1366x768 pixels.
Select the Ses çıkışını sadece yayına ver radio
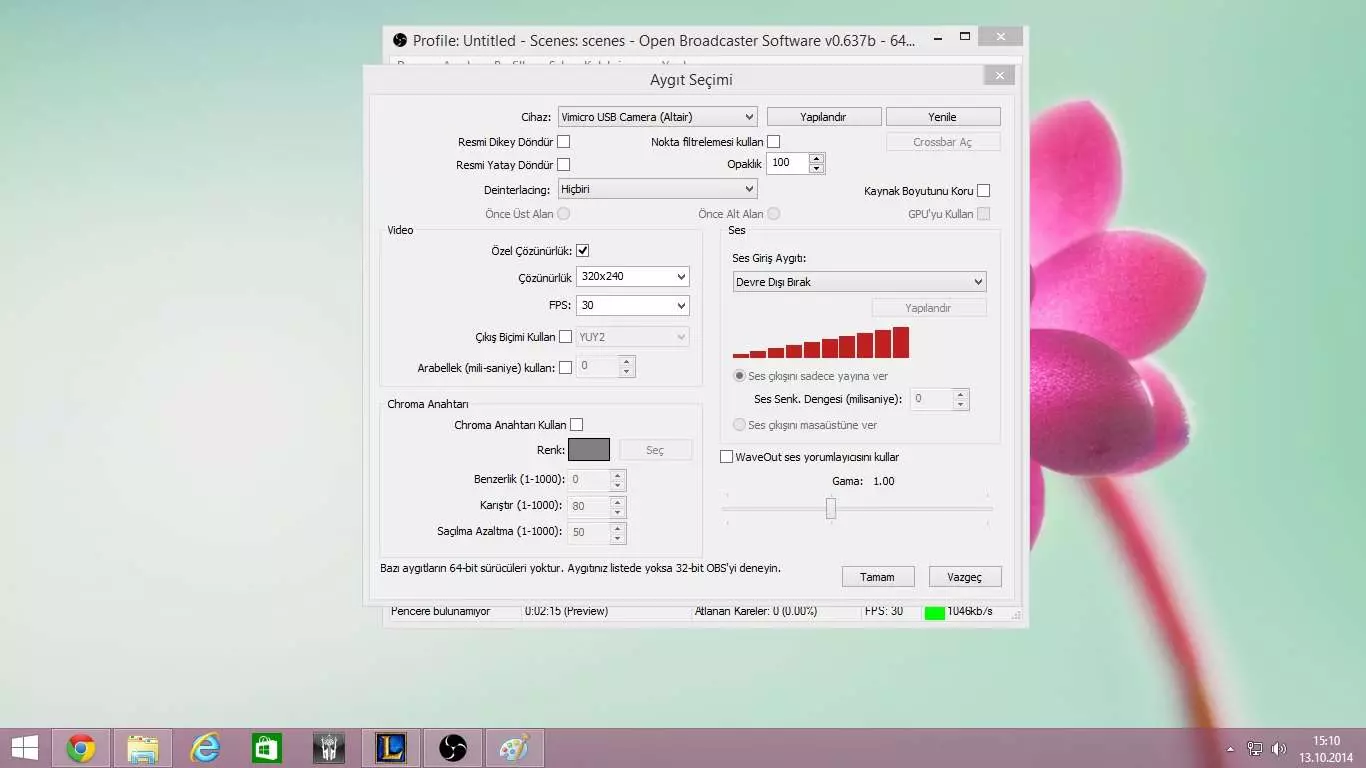(740, 376)
